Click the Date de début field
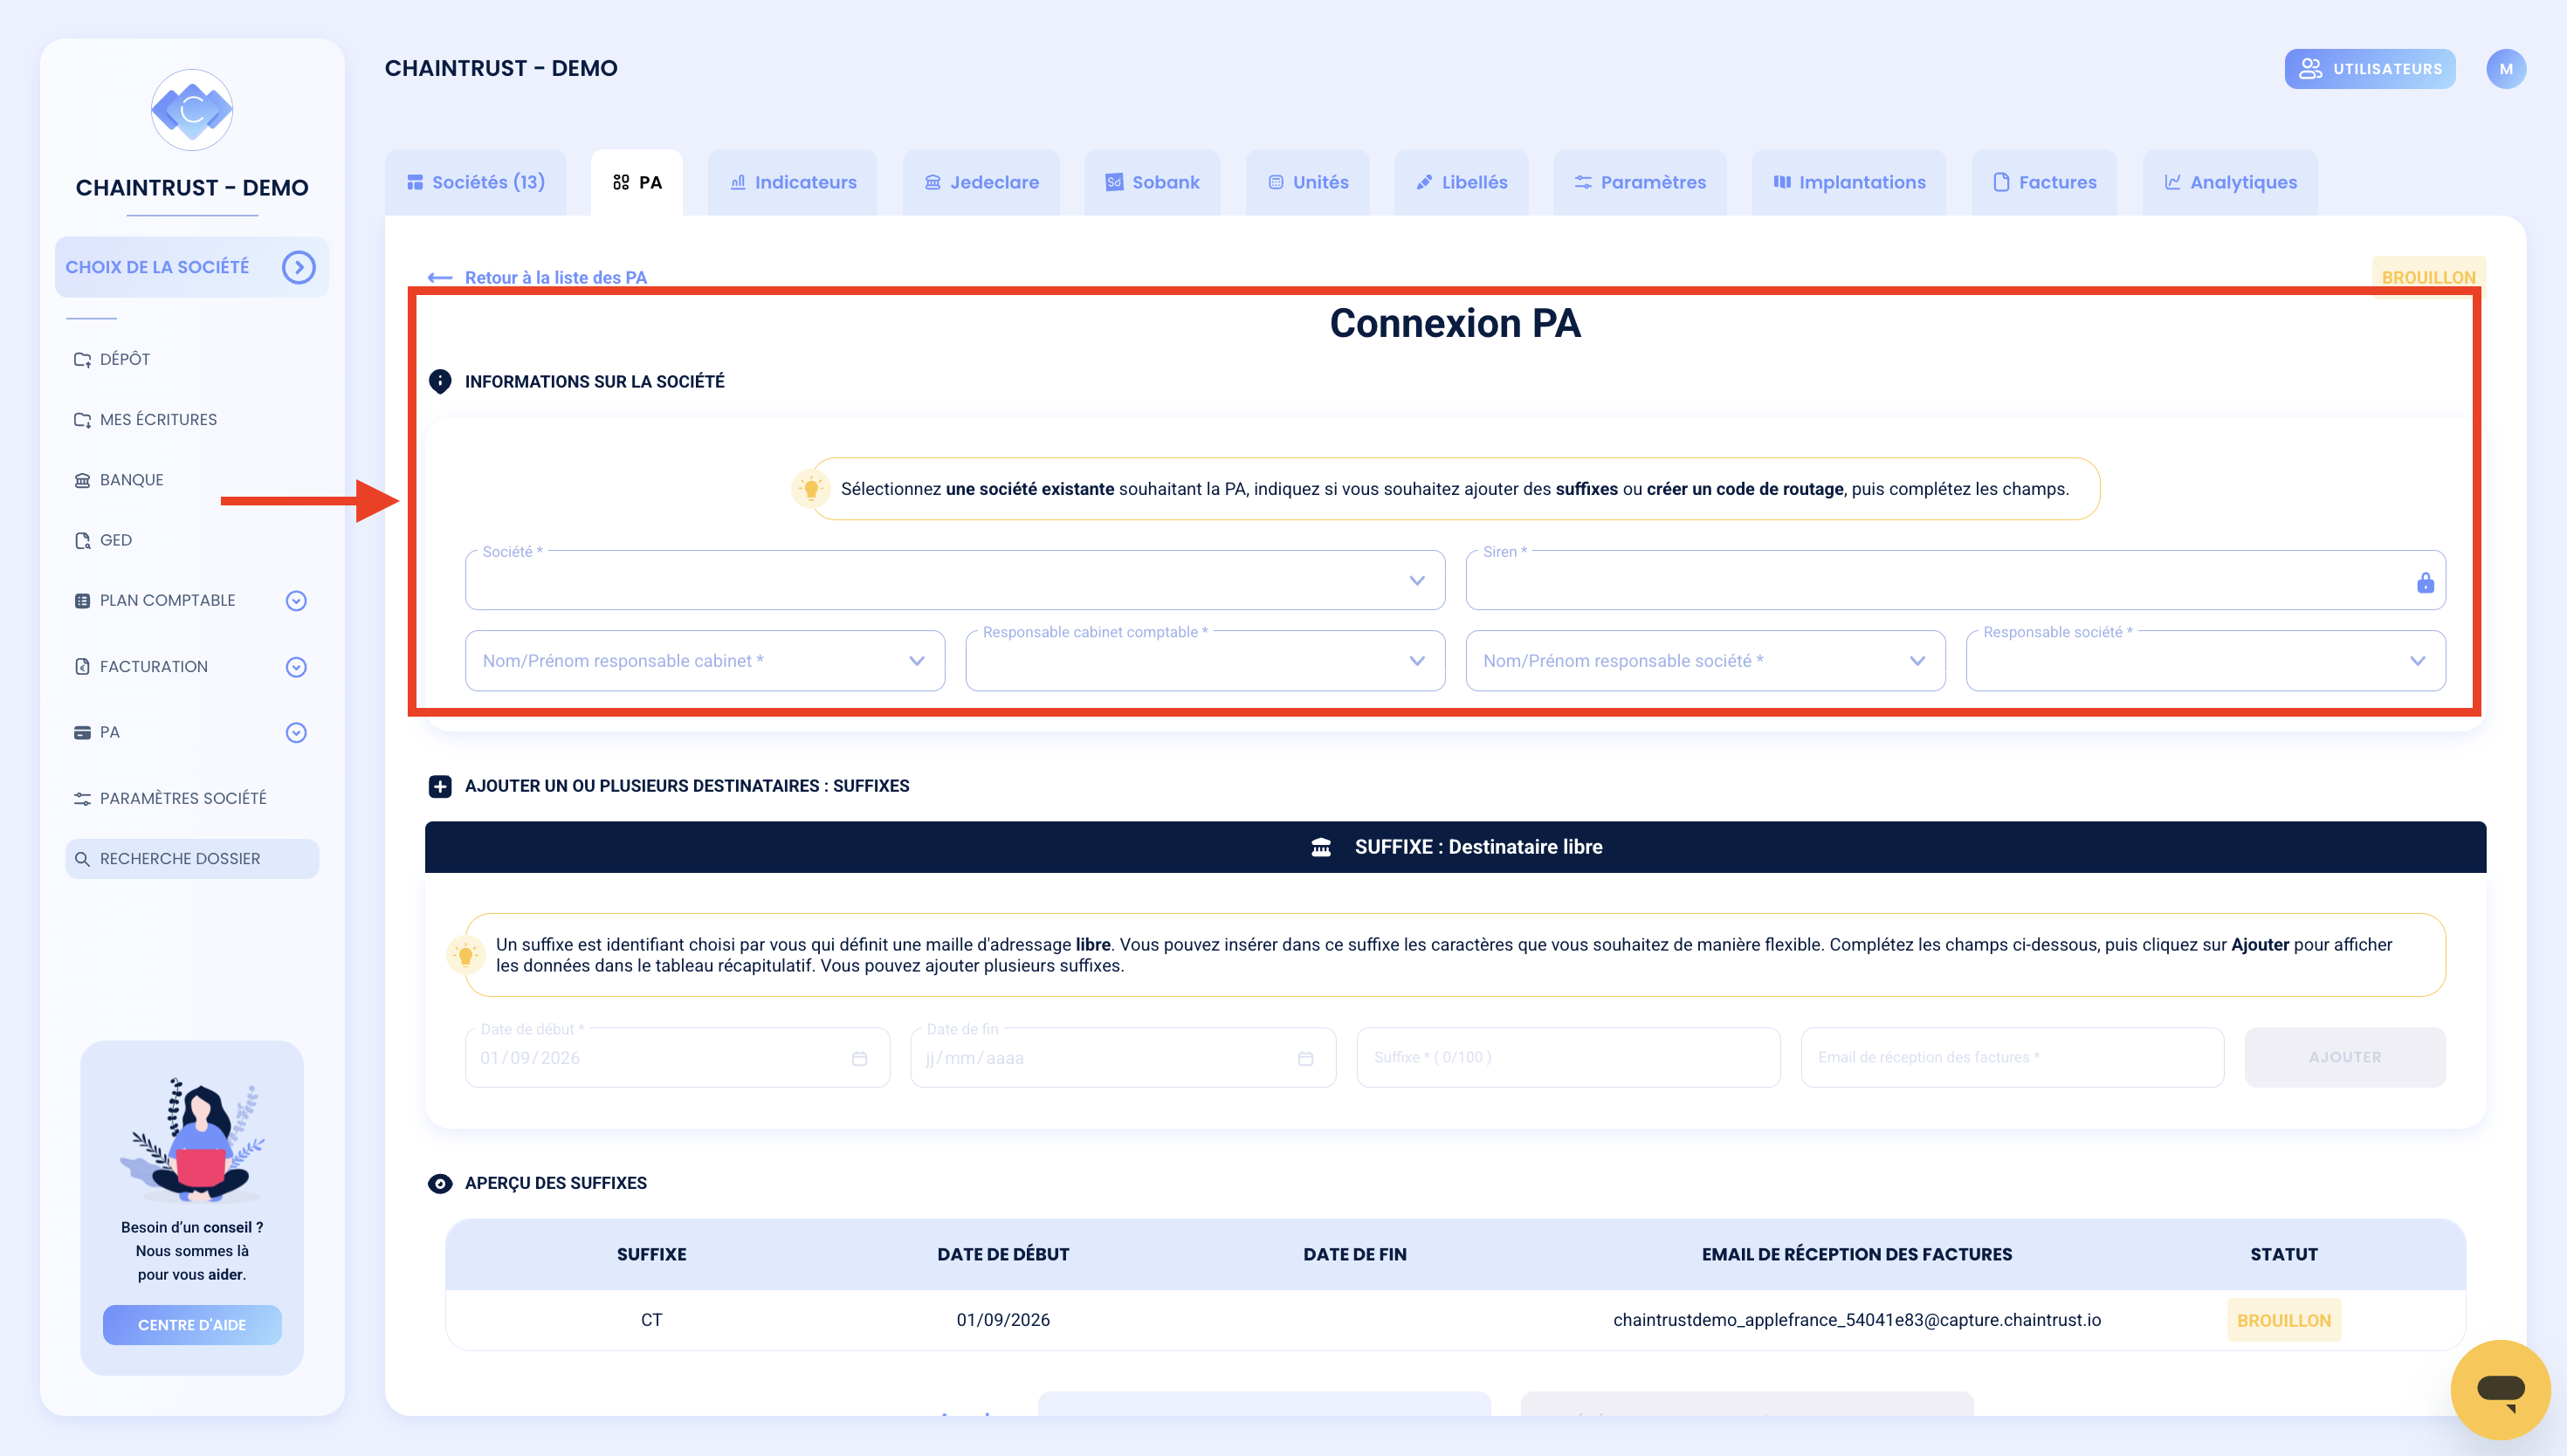This screenshot has width=2567, height=1456. 677,1057
